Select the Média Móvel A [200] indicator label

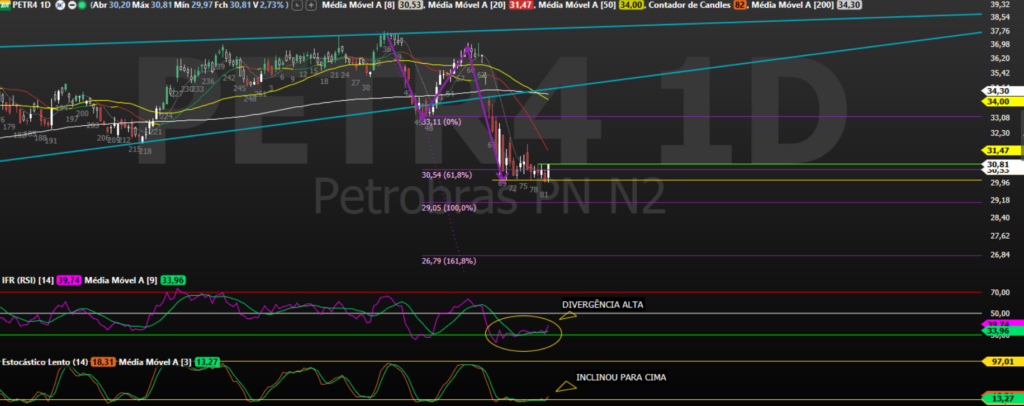[793, 5]
